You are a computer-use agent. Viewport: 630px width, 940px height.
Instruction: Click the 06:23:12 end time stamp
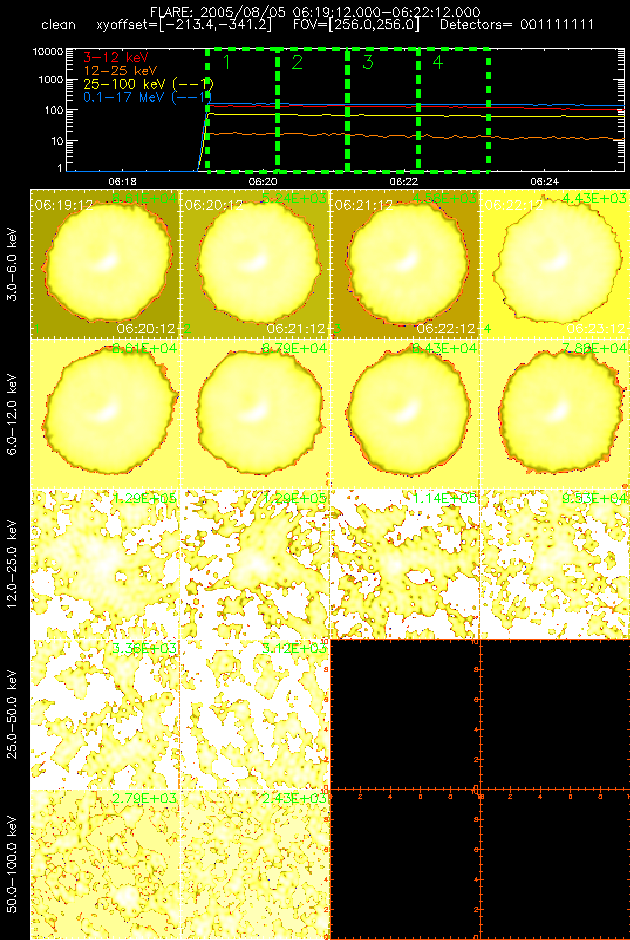click(x=596, y=329)
